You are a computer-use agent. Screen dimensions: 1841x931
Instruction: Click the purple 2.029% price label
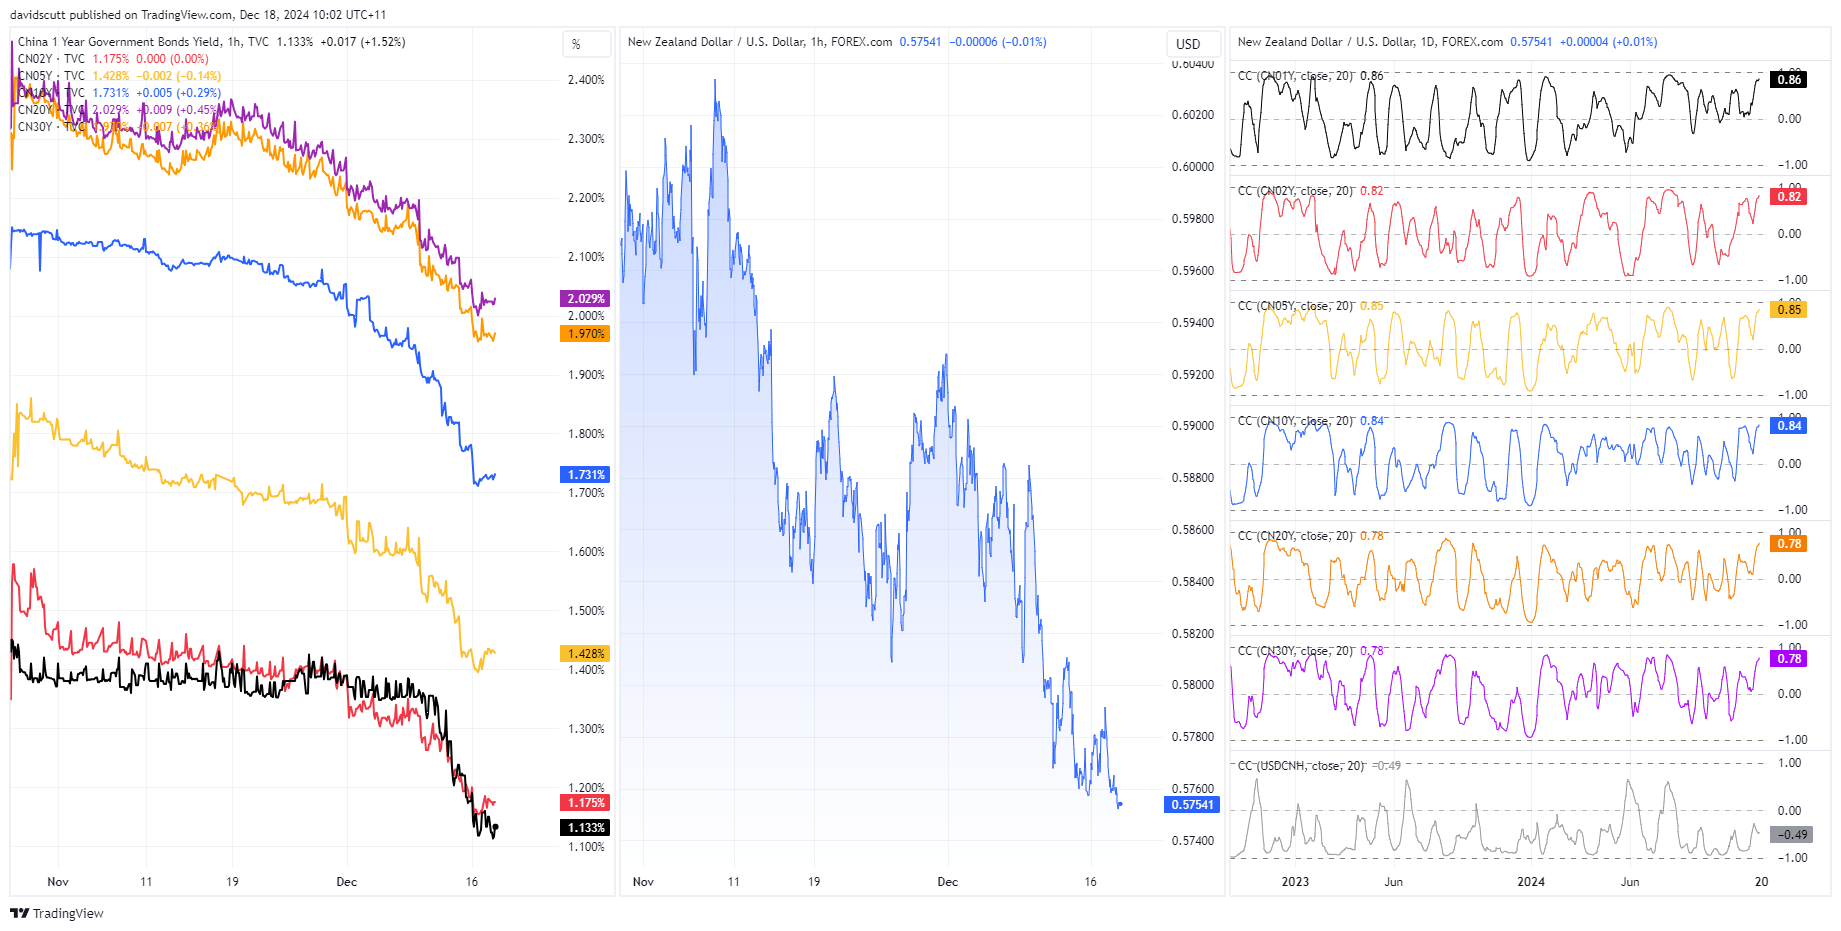(x=585, y=299)
